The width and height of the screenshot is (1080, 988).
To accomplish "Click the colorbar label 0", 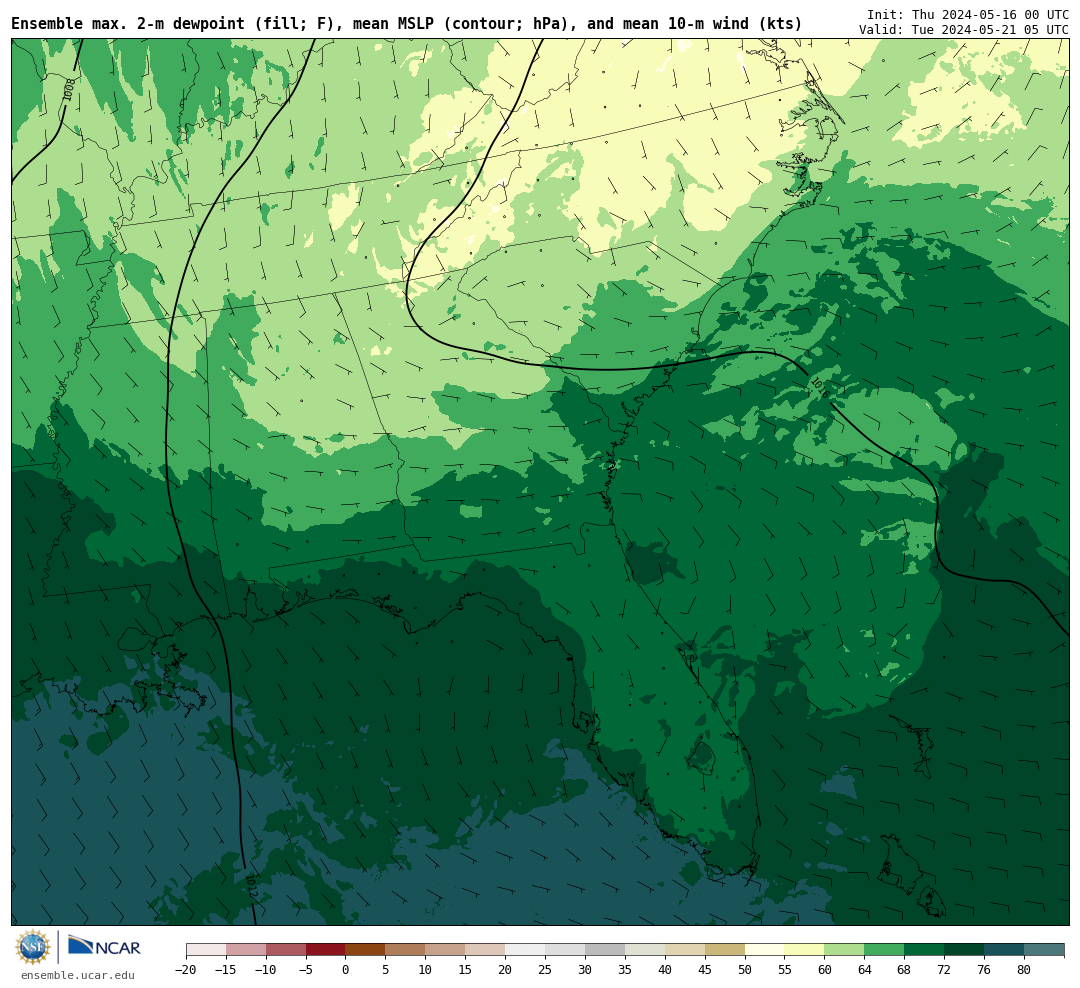I will (x=346, y=970).
